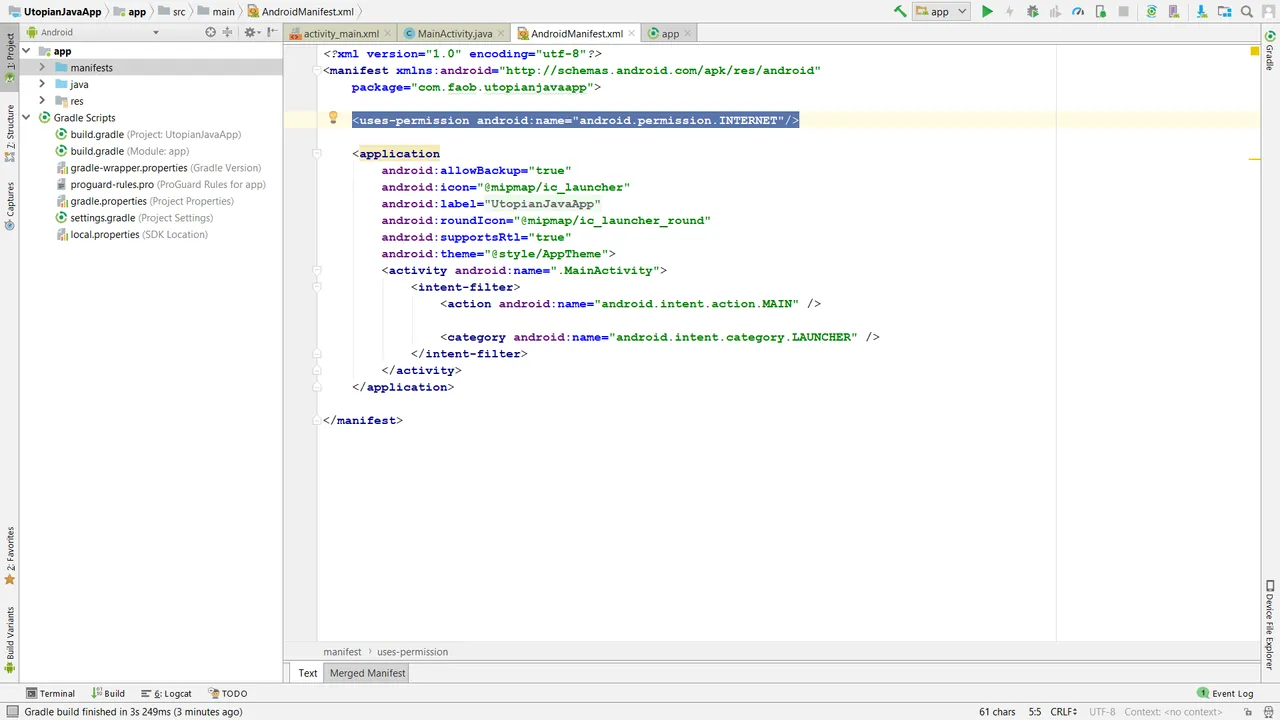
Task: Open the Build tool window
Action: (x=108, y=693)
